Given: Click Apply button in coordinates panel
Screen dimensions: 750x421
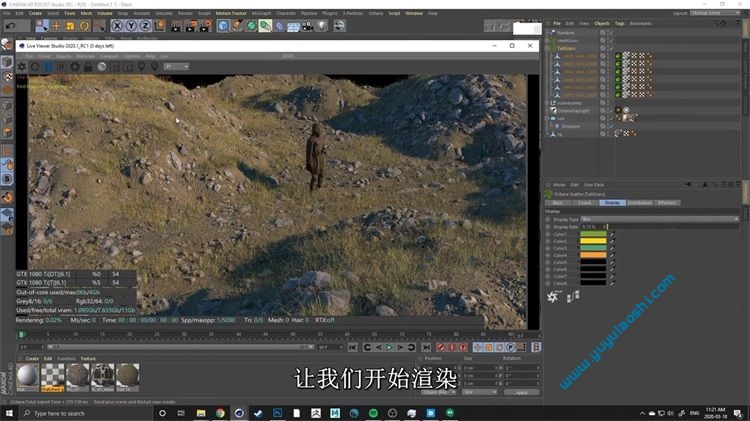Looking at the screenshot, I should [x=521, y=393].
